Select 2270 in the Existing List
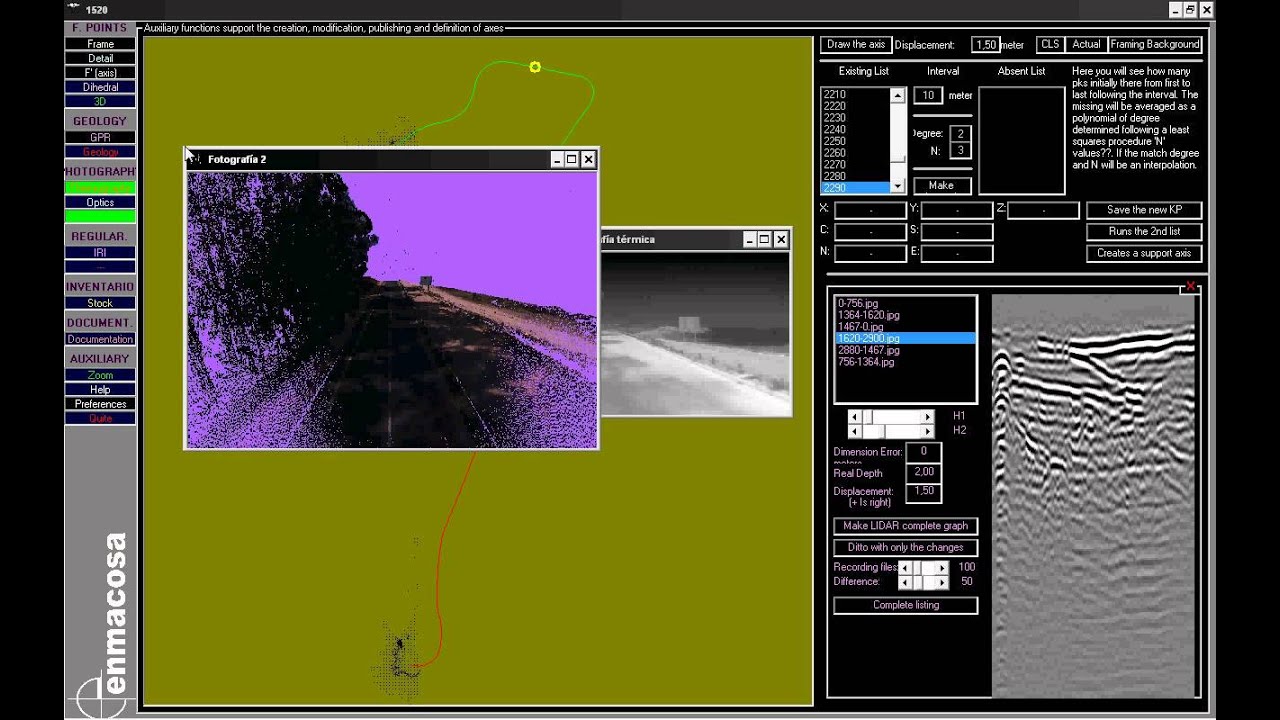 tap(855, 165)
